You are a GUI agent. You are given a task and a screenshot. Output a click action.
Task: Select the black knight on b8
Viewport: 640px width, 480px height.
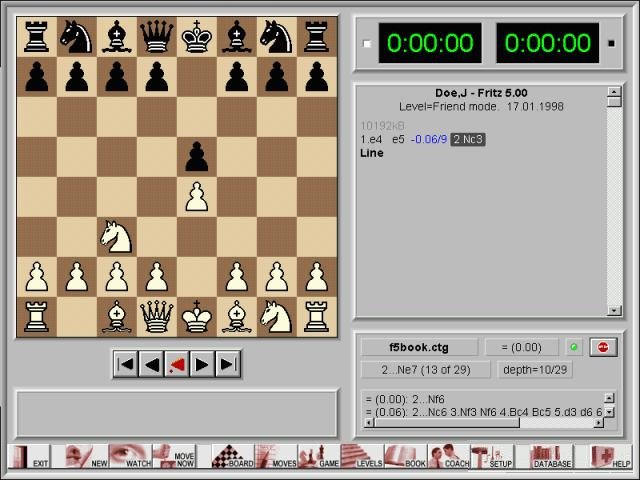pyautogui.click(x=77, y=37)
